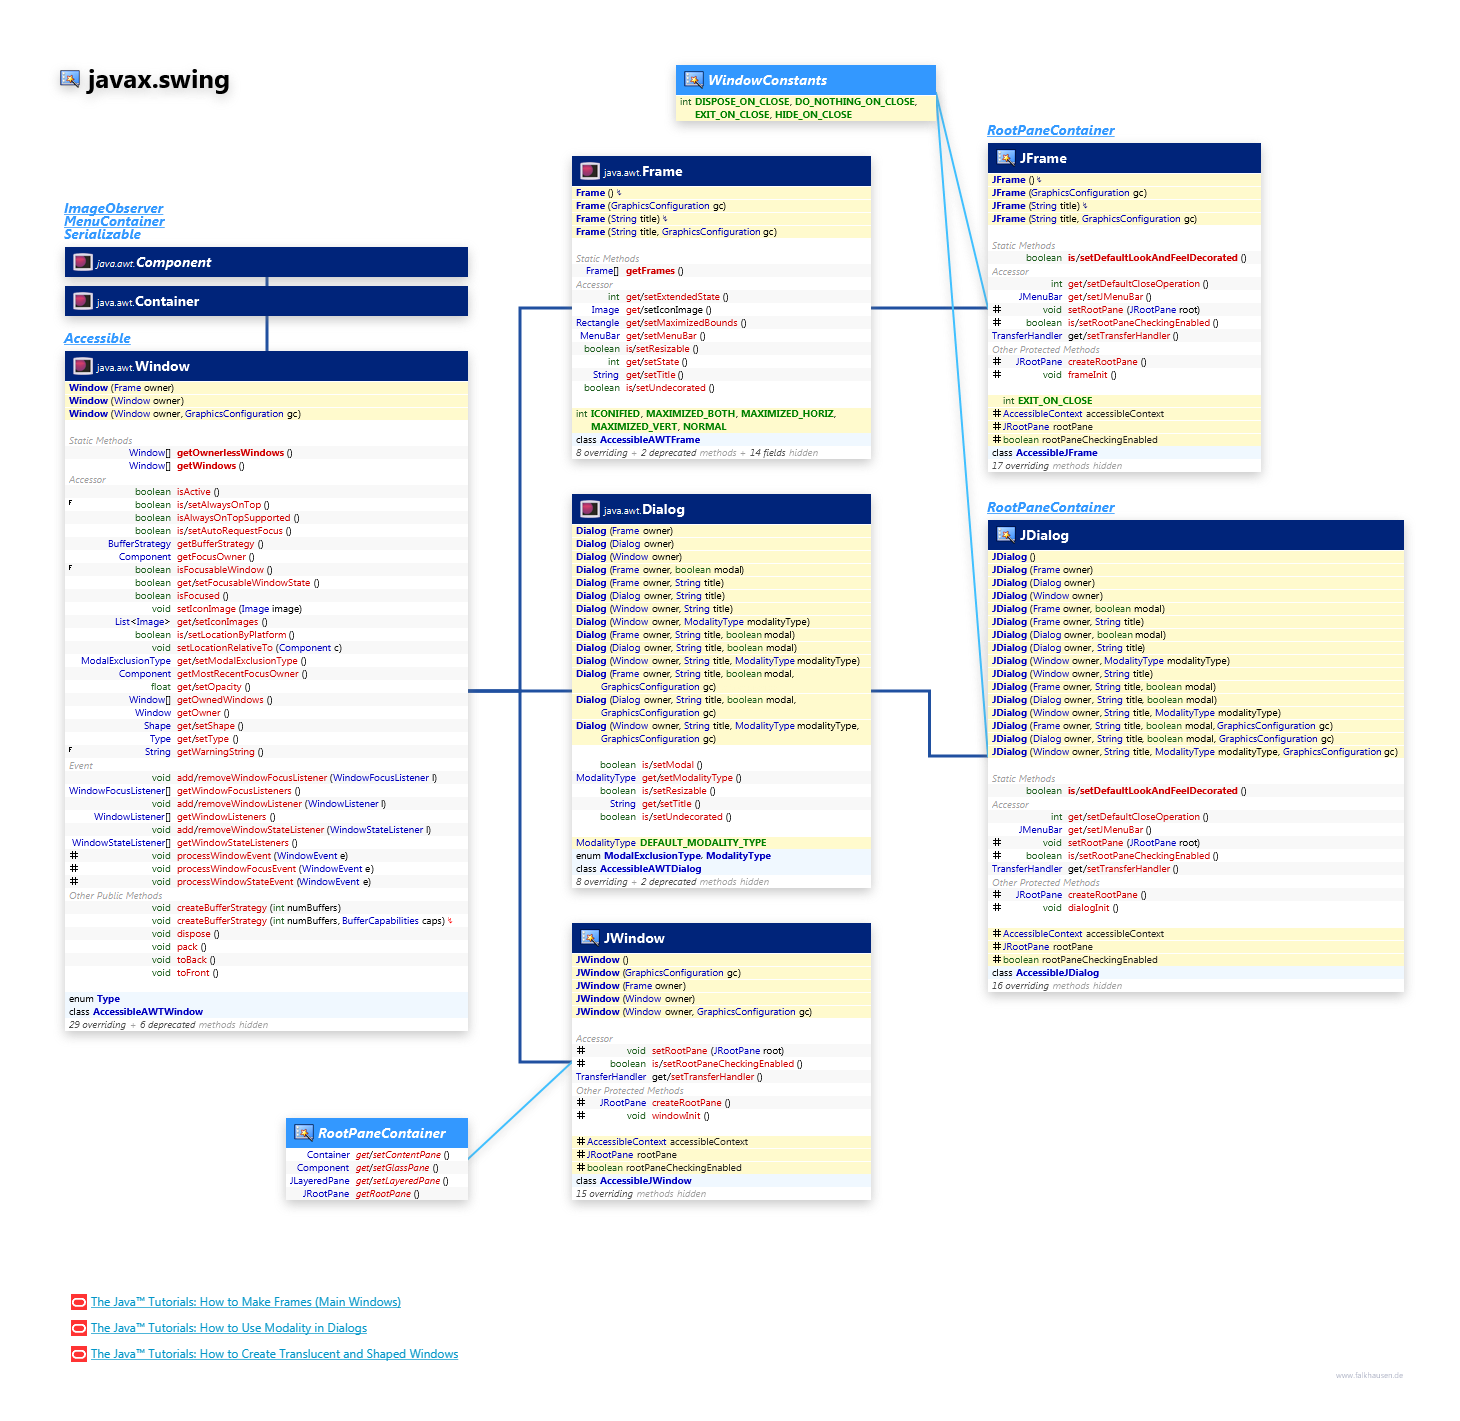Screen dimensions: 1460x1421
Task: Click the www.falkhausen.de credit text
Action: click(1369, 1375)
